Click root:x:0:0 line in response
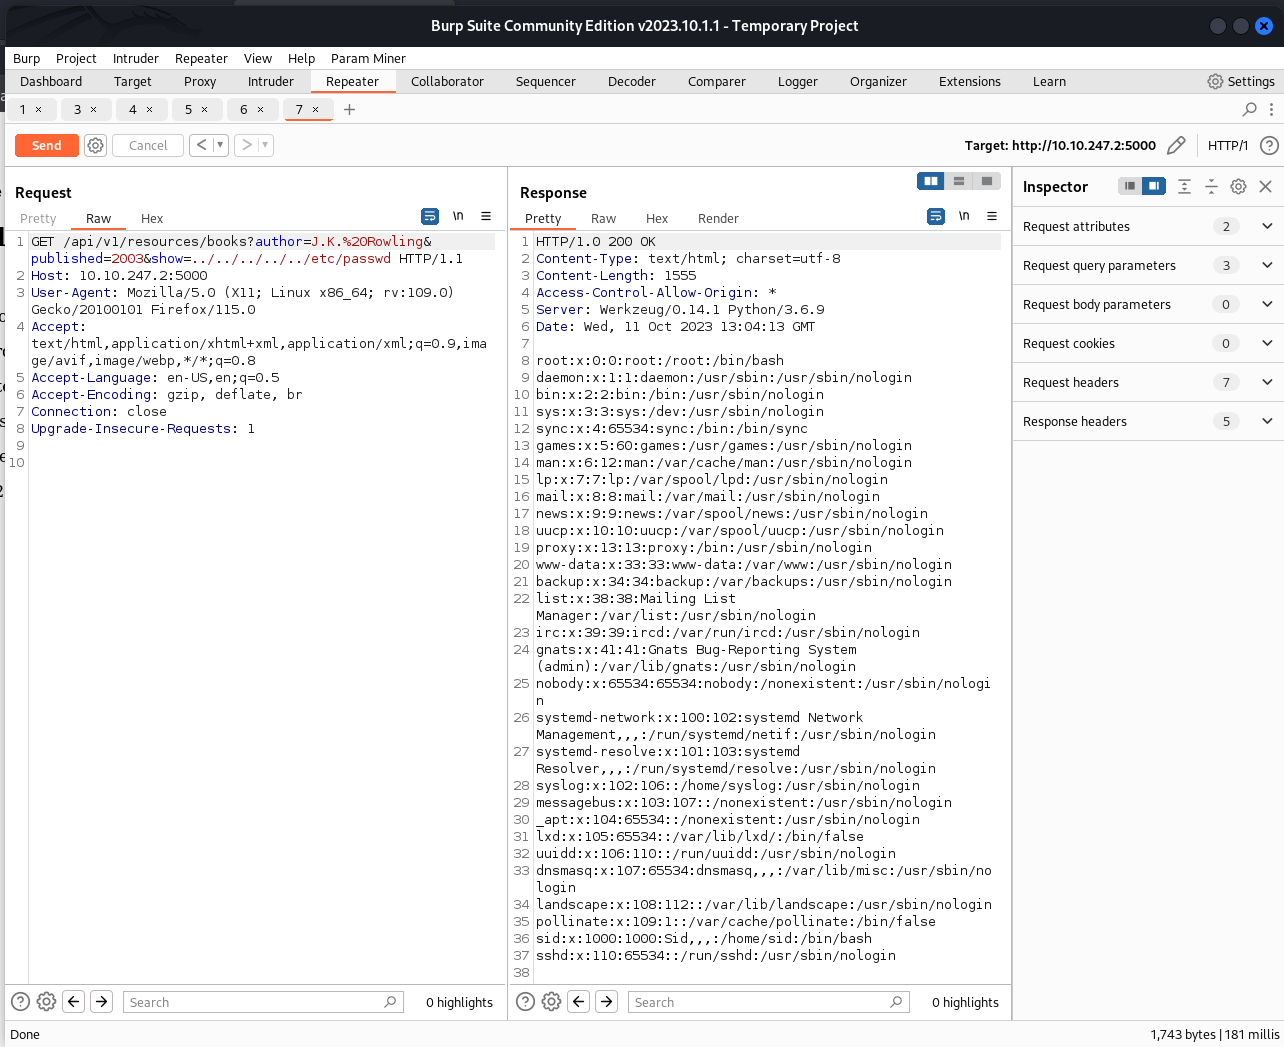This screenshot has height=1047, width=1284. (660, 360)
